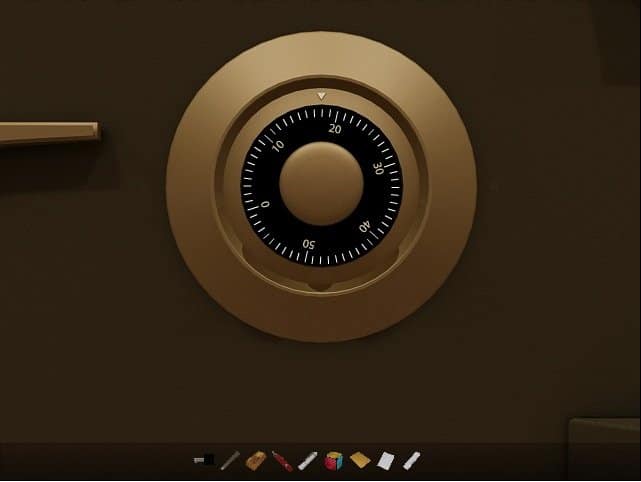Image resolution: width=641 pixels, height=482 pixels.
Task: Click the number 20 on the dial
Action: click(x=334, y=129)
